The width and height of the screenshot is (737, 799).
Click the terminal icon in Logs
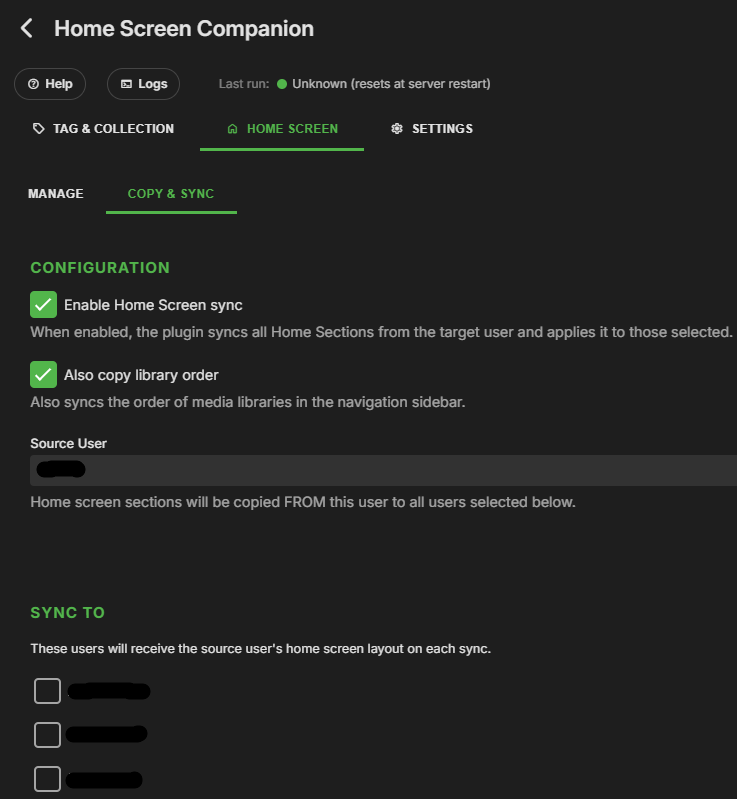point(126,84)
